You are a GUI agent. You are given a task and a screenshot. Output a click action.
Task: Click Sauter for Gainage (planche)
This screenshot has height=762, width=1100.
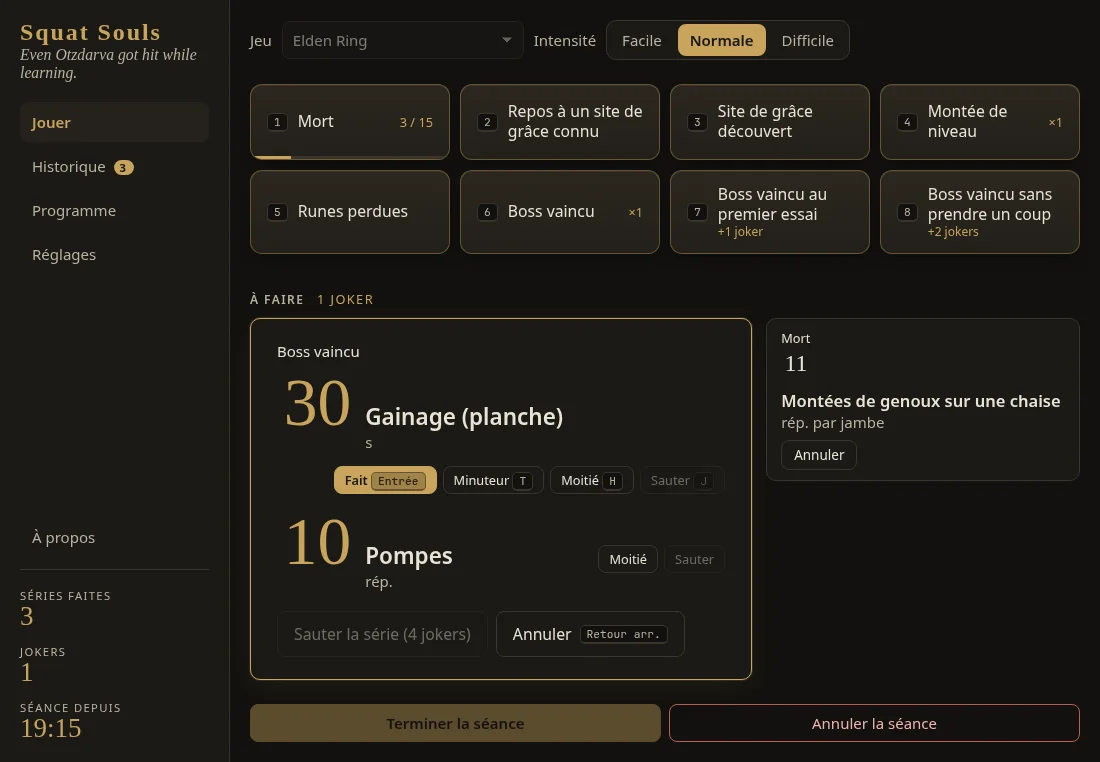tap(682, 481)
